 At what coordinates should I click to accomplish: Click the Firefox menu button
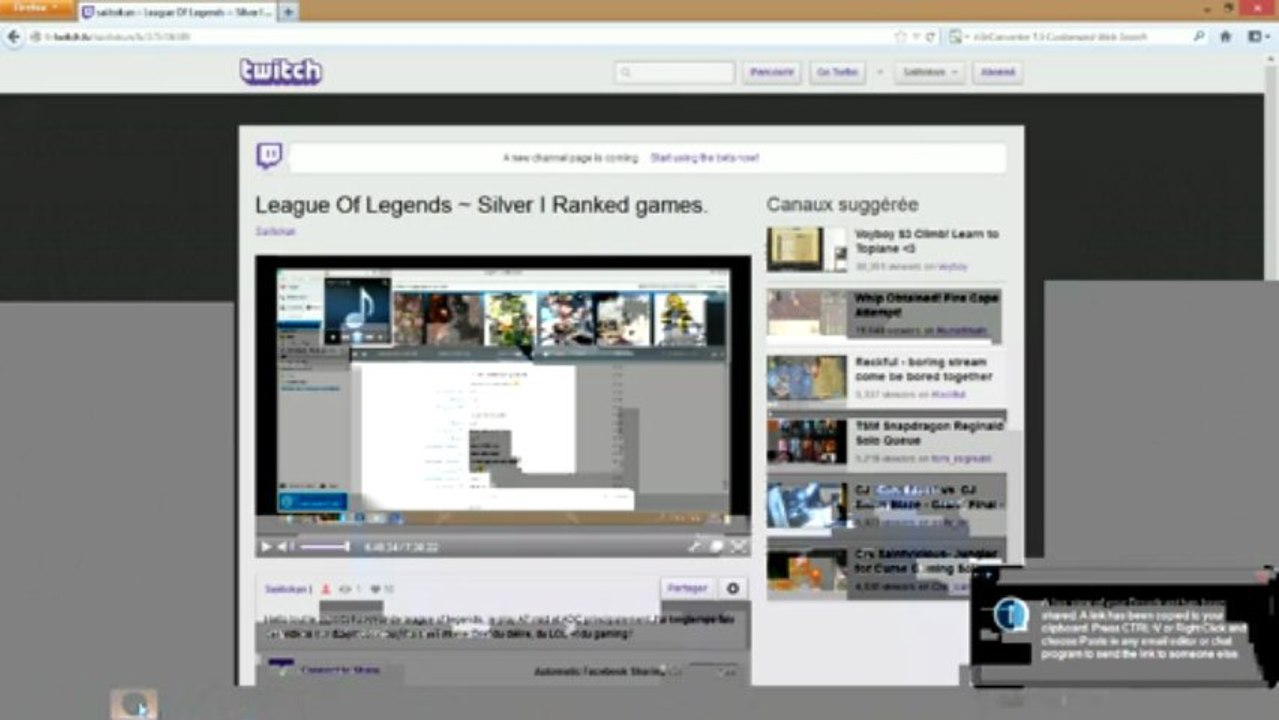click(x=37, y=8)
